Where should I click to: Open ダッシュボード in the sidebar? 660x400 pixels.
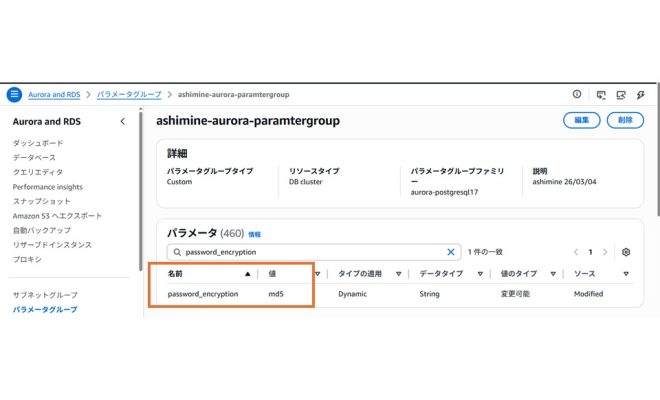point(38,143)
